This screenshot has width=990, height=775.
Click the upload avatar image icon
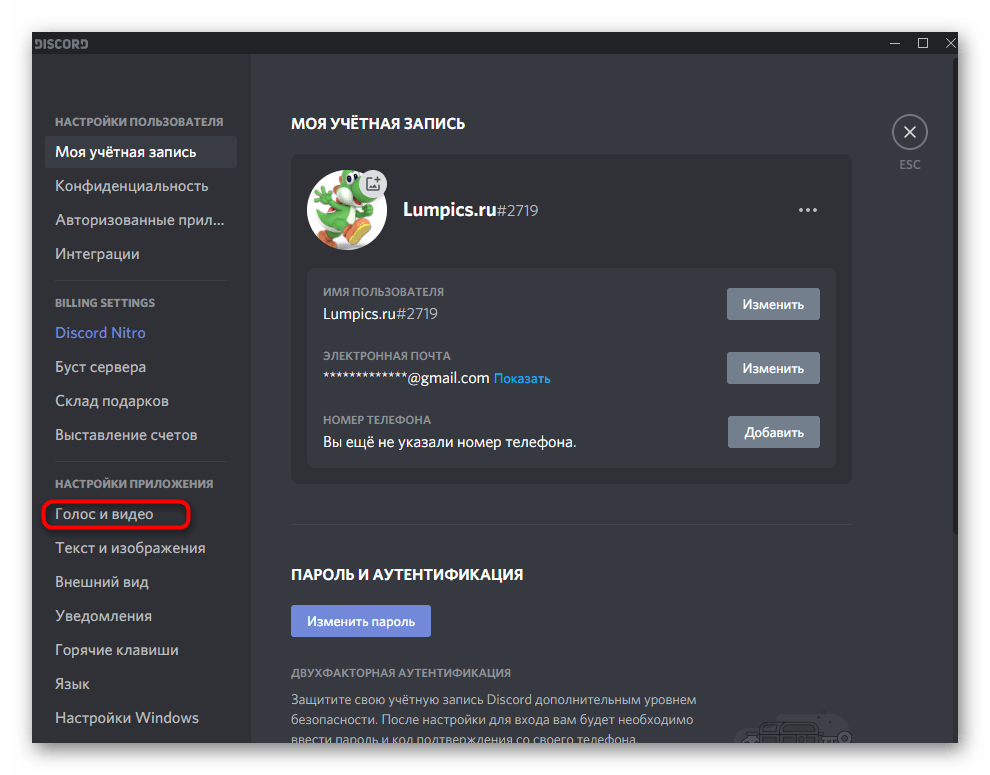(x=374, y=183)
